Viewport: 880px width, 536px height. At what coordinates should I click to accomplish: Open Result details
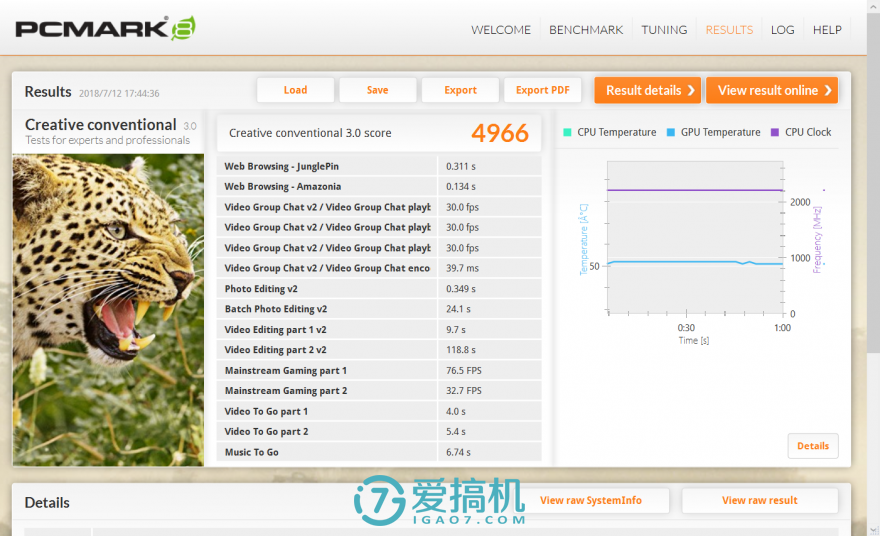648,90
